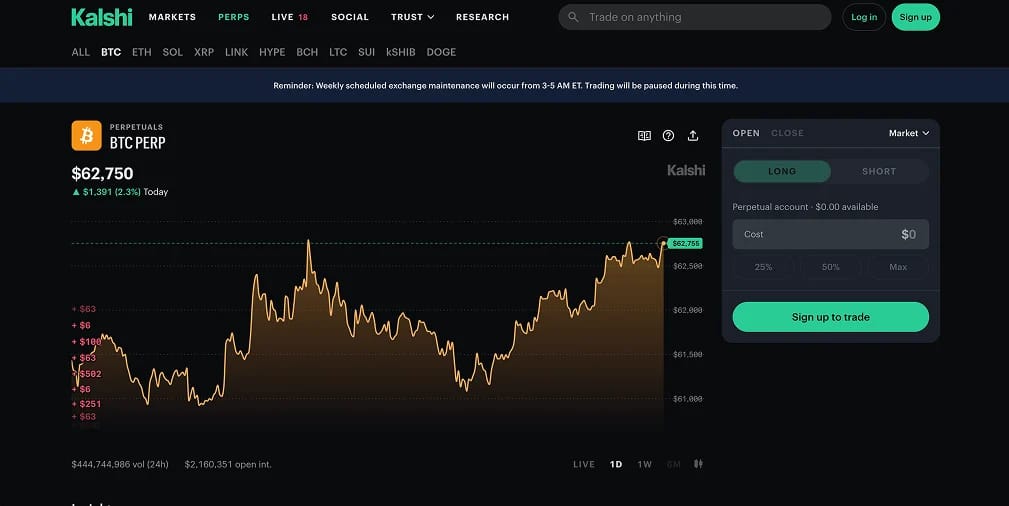This screenshot has height=506, width=1009.
Task: Select the HYPE filter
Action: [272, 52]
